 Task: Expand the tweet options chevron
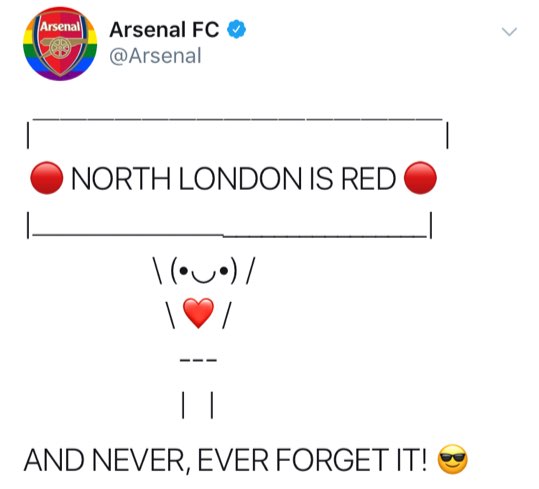tap(509, 32)
